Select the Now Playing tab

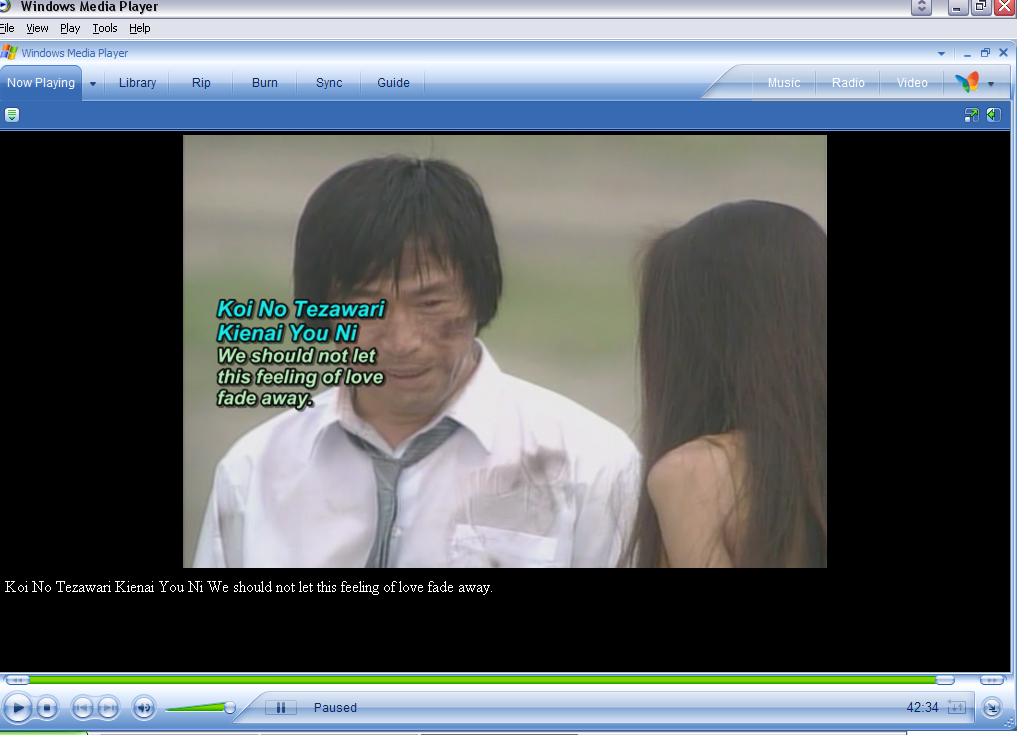[x=40, y=83]
